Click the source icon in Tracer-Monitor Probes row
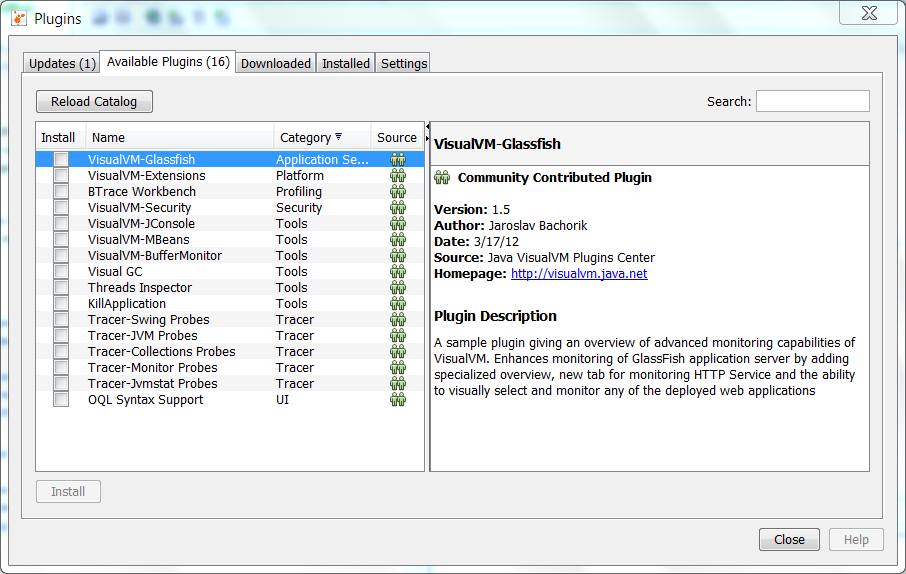 coord(398,368)
